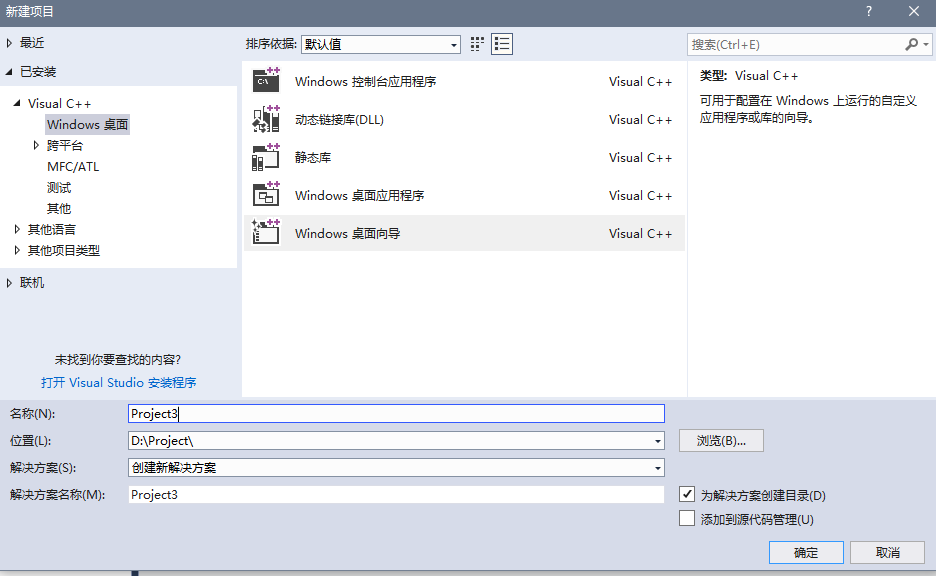
Task: Select the Windows 桌面应用程序 template icon
Action: click(x=267, y=195)
